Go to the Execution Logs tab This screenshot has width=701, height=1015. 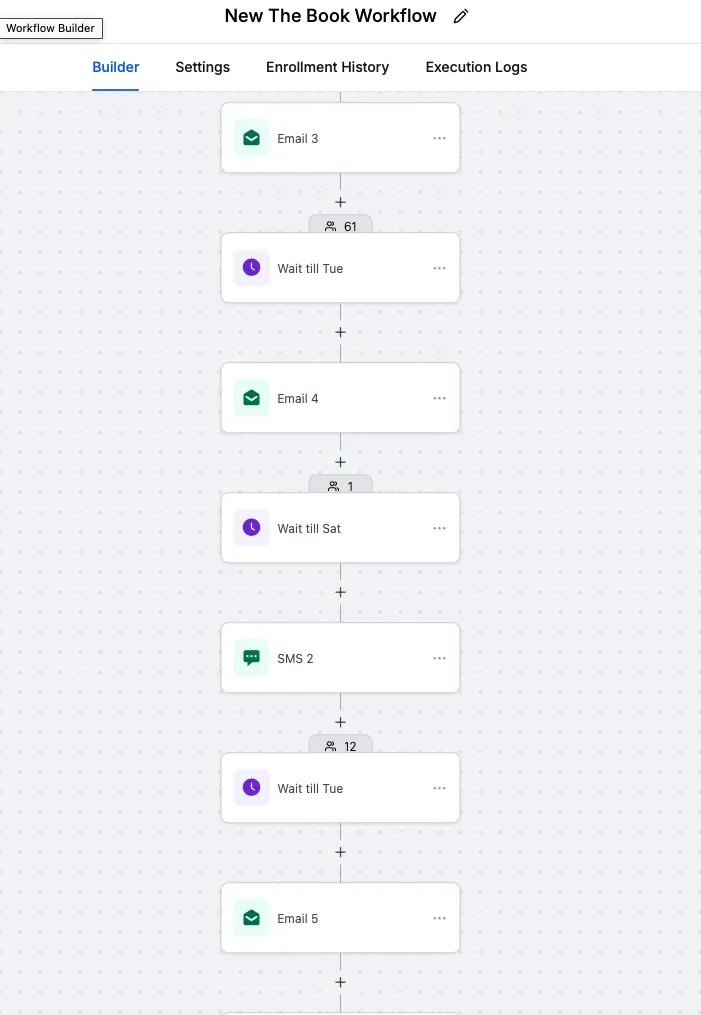[x=476, y=67]
